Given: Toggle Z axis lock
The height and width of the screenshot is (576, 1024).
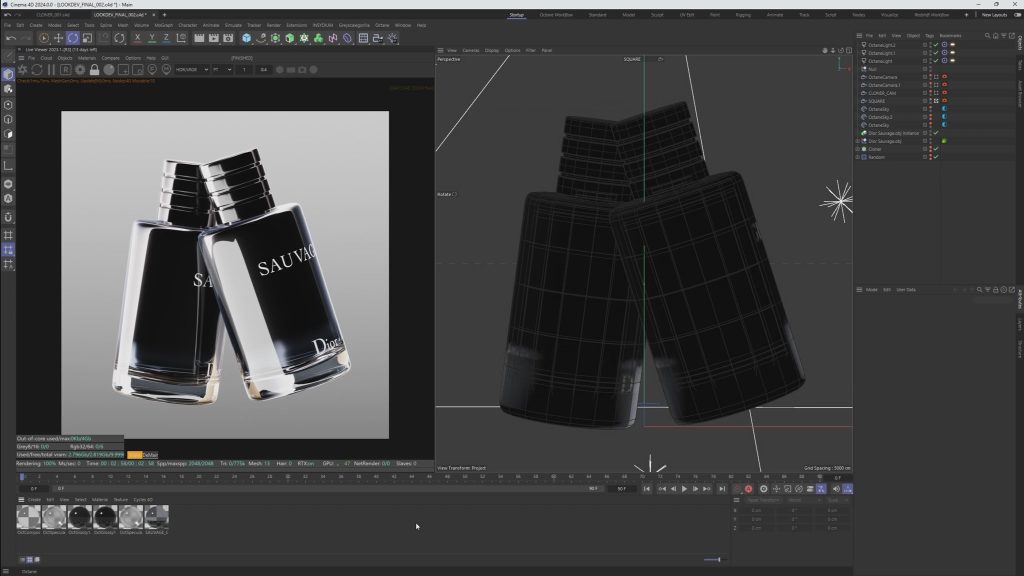Looking at the screenshot, I should point(166,39).
